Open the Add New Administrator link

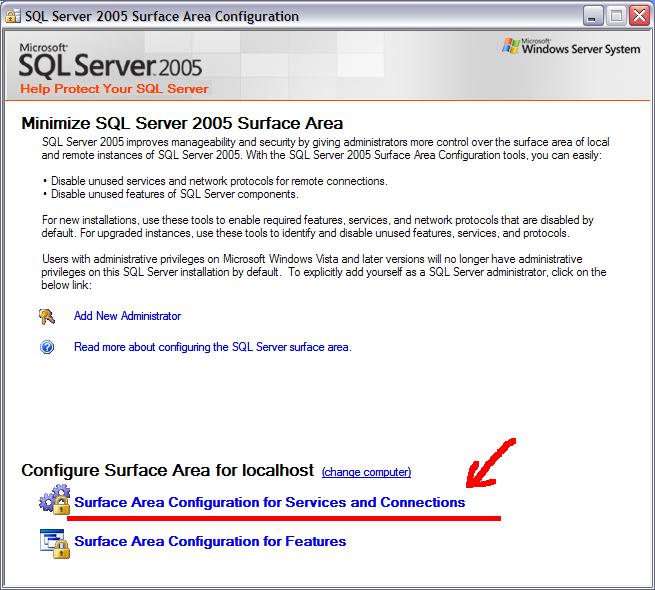[x=127, y=316]
